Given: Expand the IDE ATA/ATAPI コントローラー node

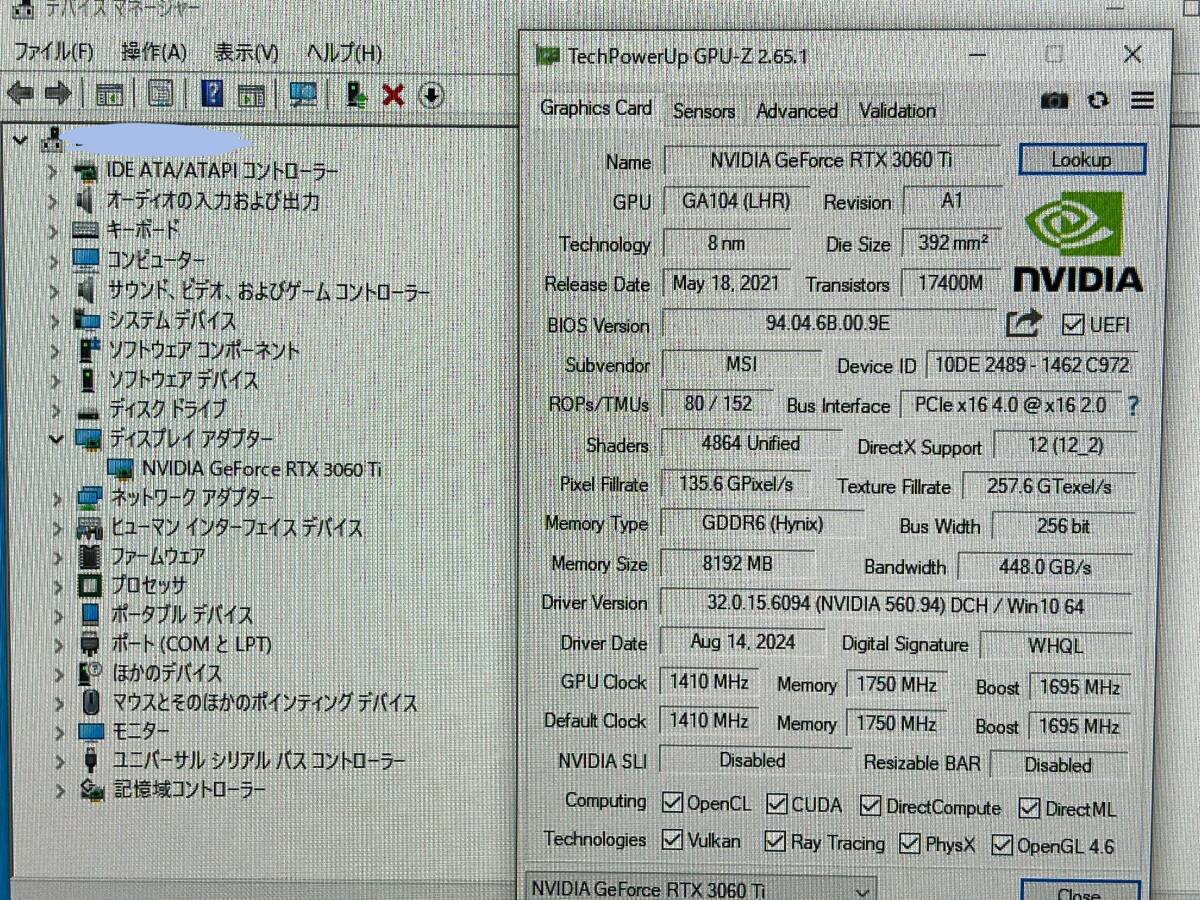Looking at the screenshot, I should tap(53, 172).
